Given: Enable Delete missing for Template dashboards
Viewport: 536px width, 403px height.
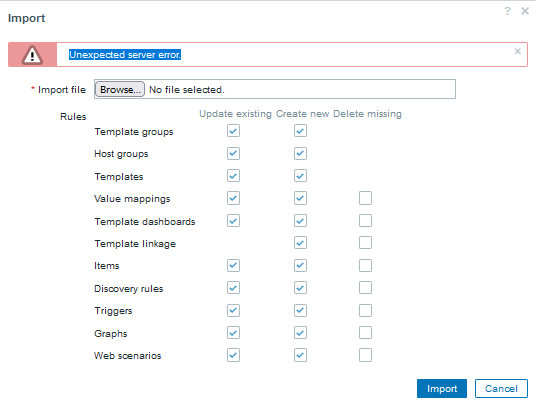Looking at the screenshot, I should coord(365,220).
